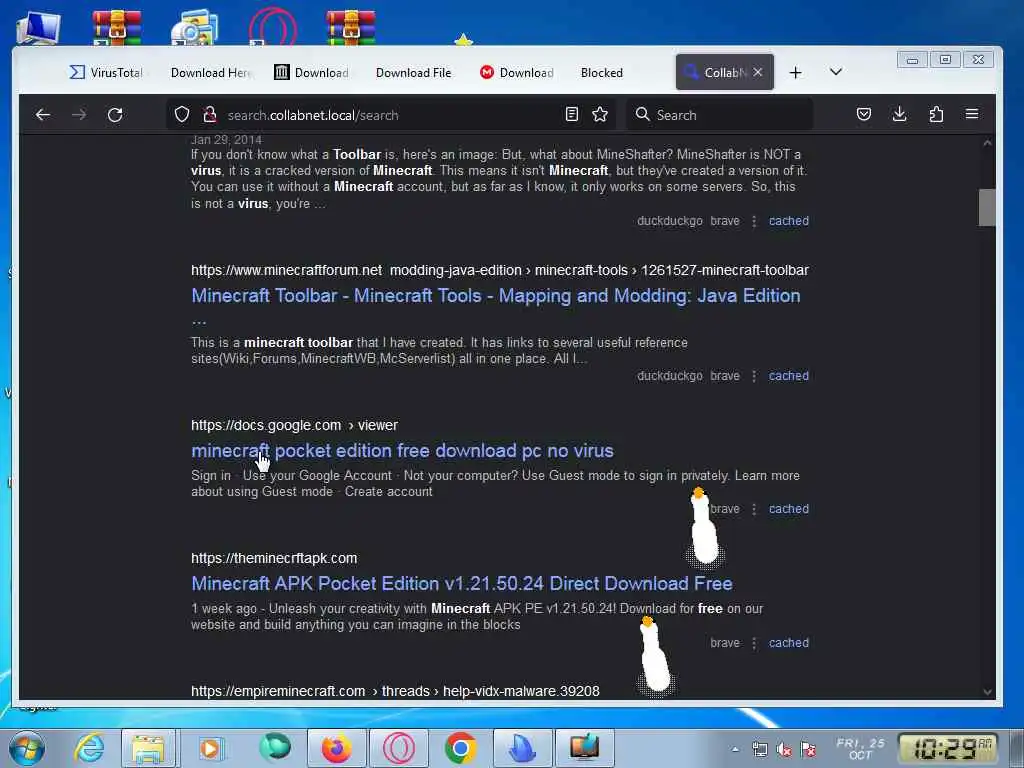Open the Windows Start orb
Viewport: 1024px width, 768px height.
point(27,748)
